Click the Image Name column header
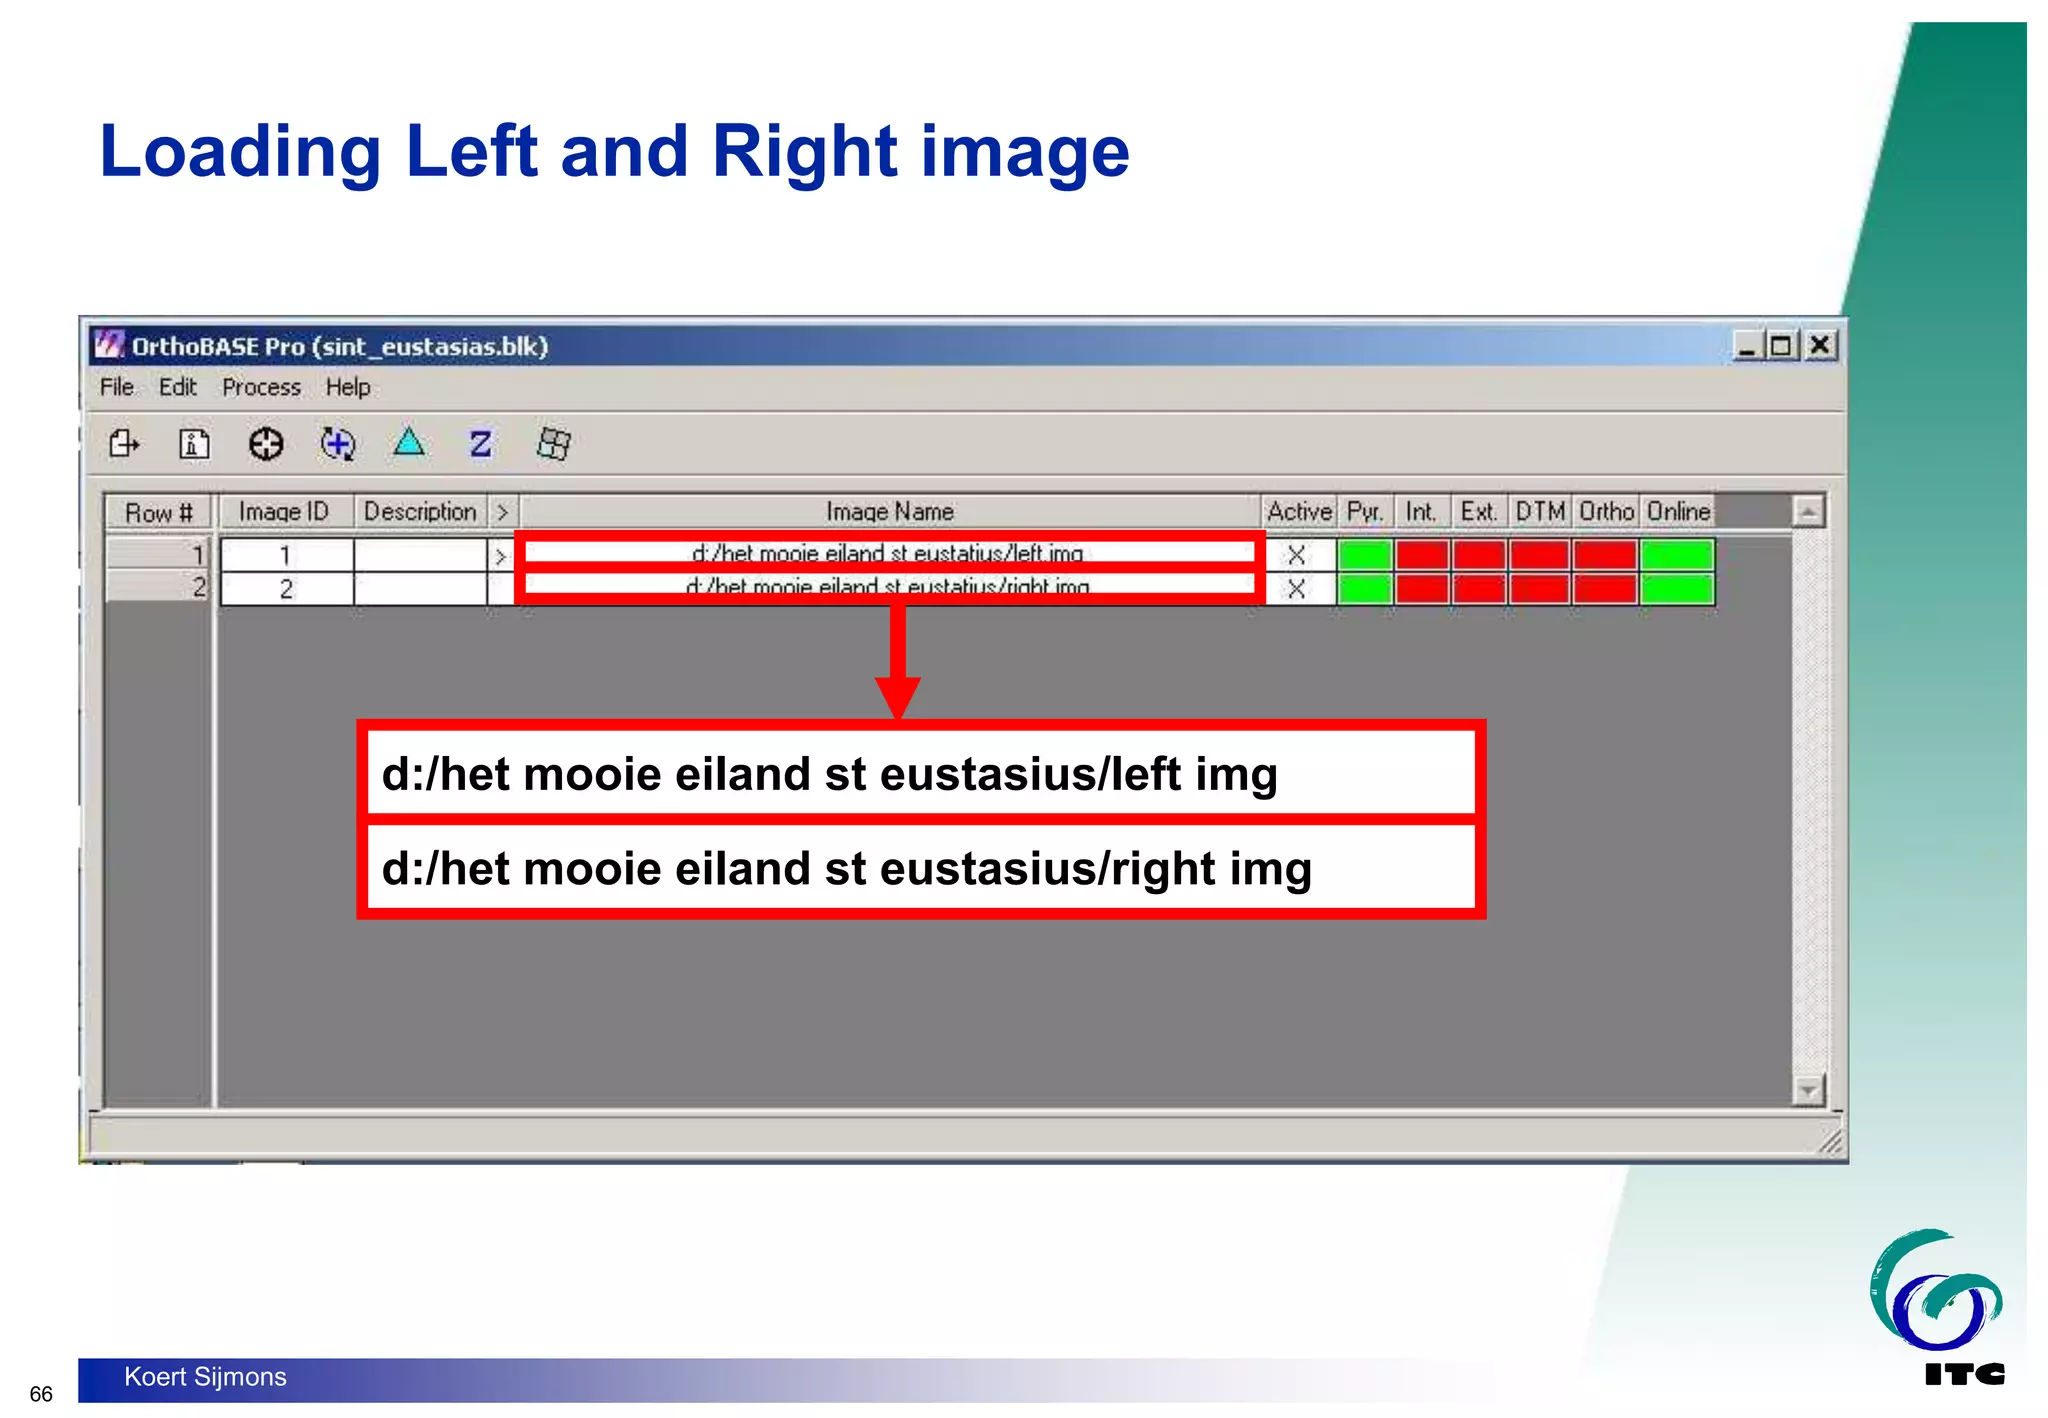 (889, 512)
